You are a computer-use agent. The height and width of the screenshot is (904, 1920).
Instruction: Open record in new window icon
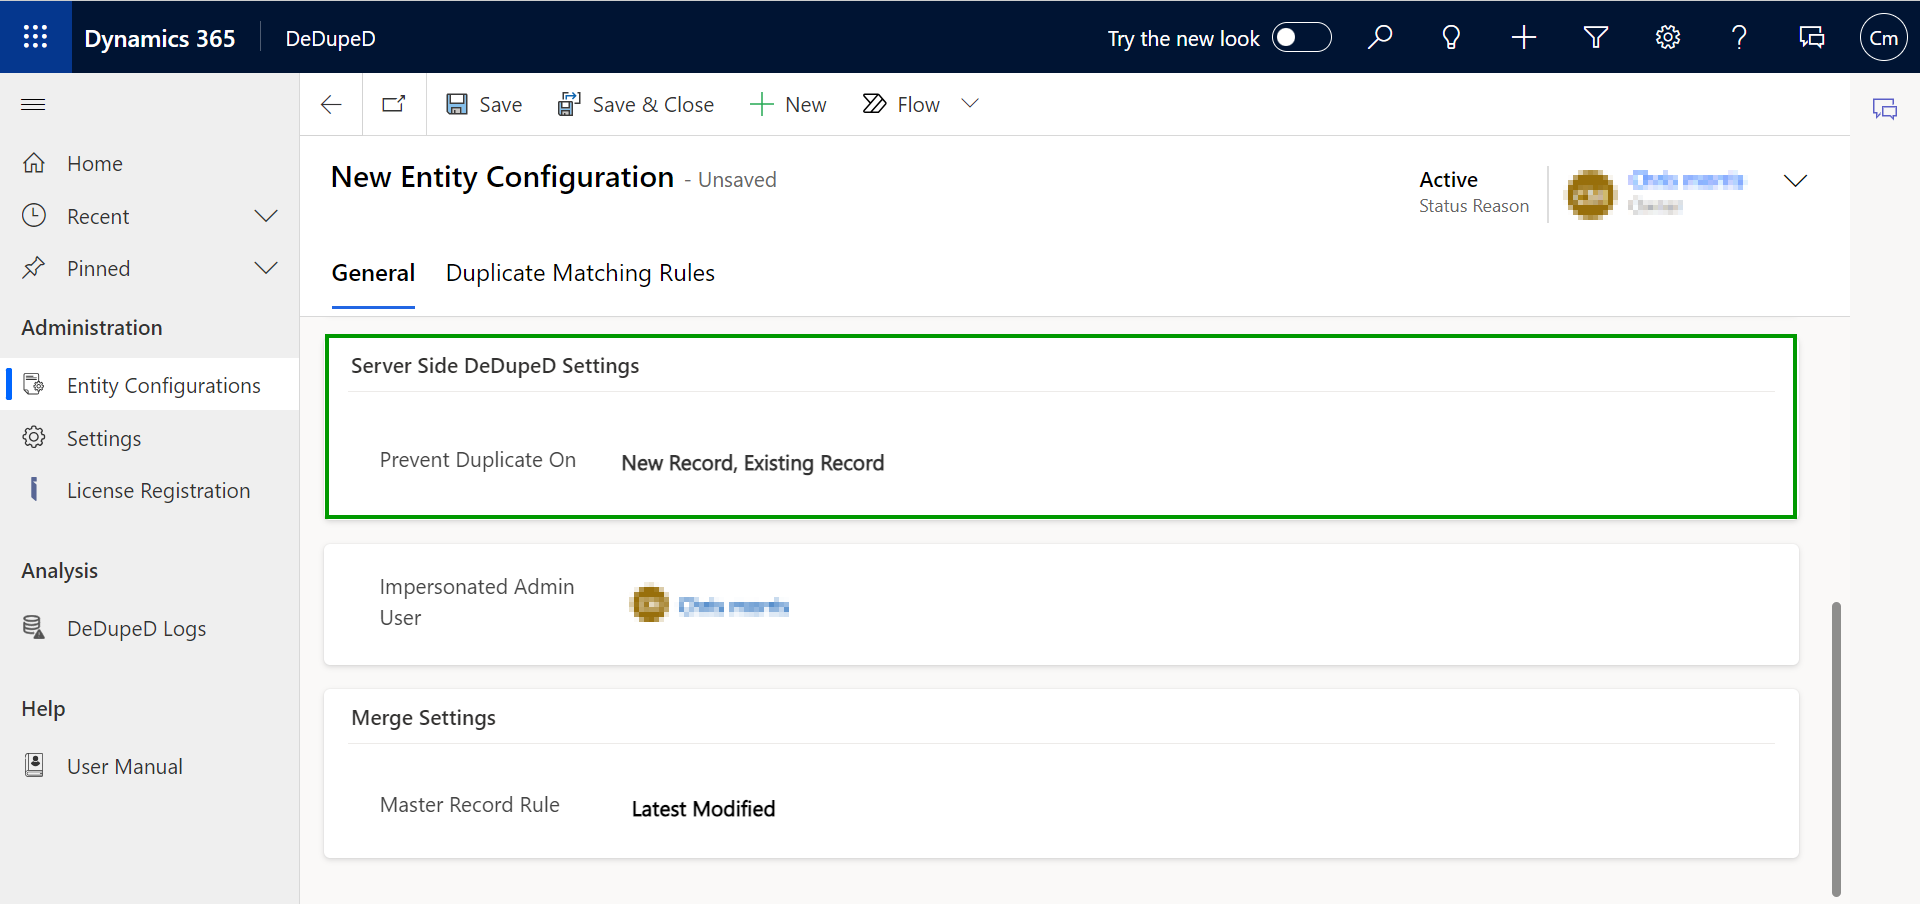(x=394, y=104)
